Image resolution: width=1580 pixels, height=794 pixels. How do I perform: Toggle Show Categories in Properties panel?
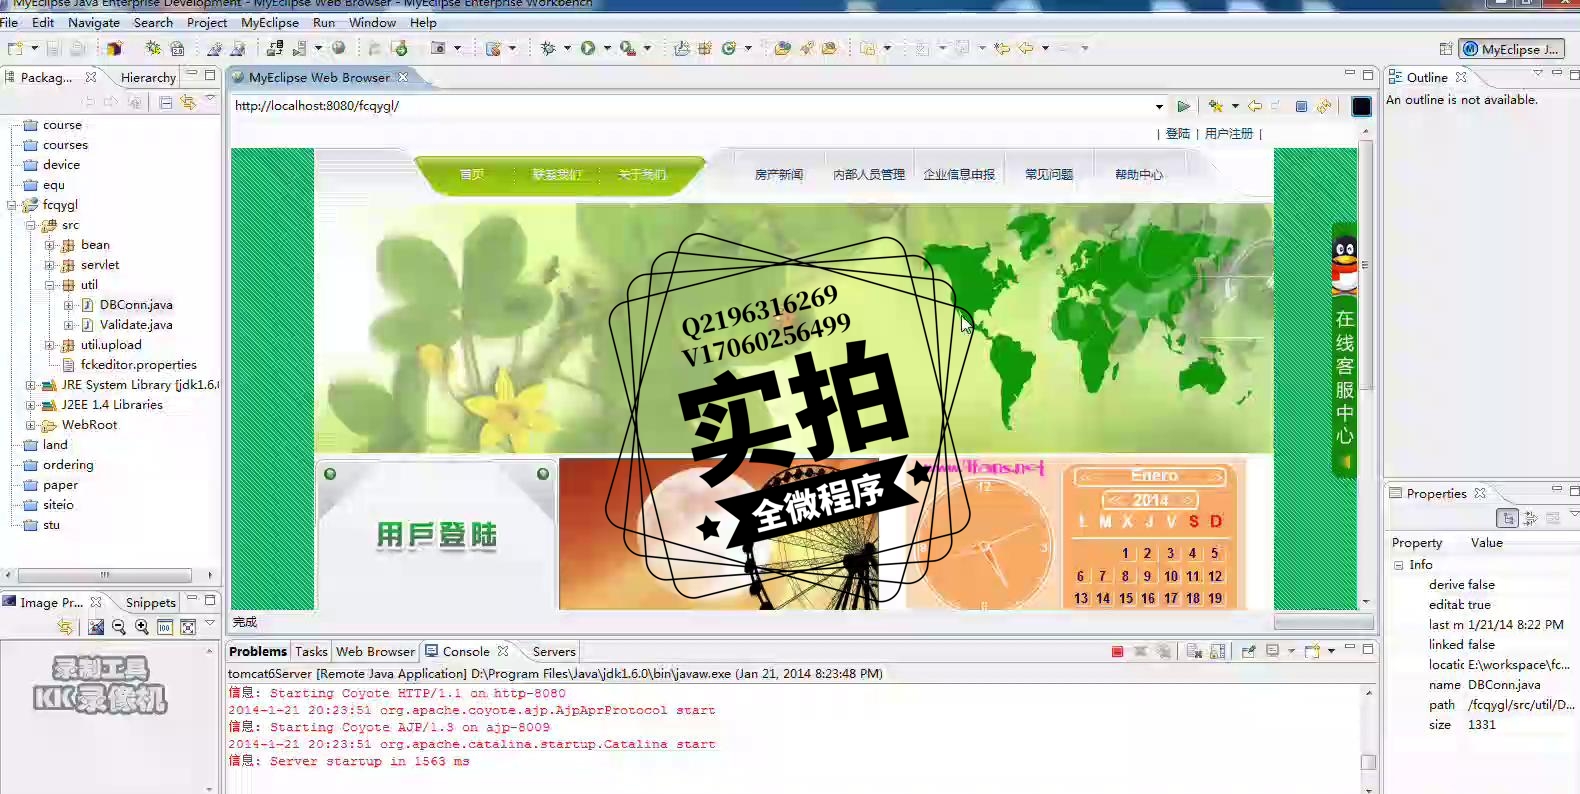pyautogui.click(x=1507, y=518)
